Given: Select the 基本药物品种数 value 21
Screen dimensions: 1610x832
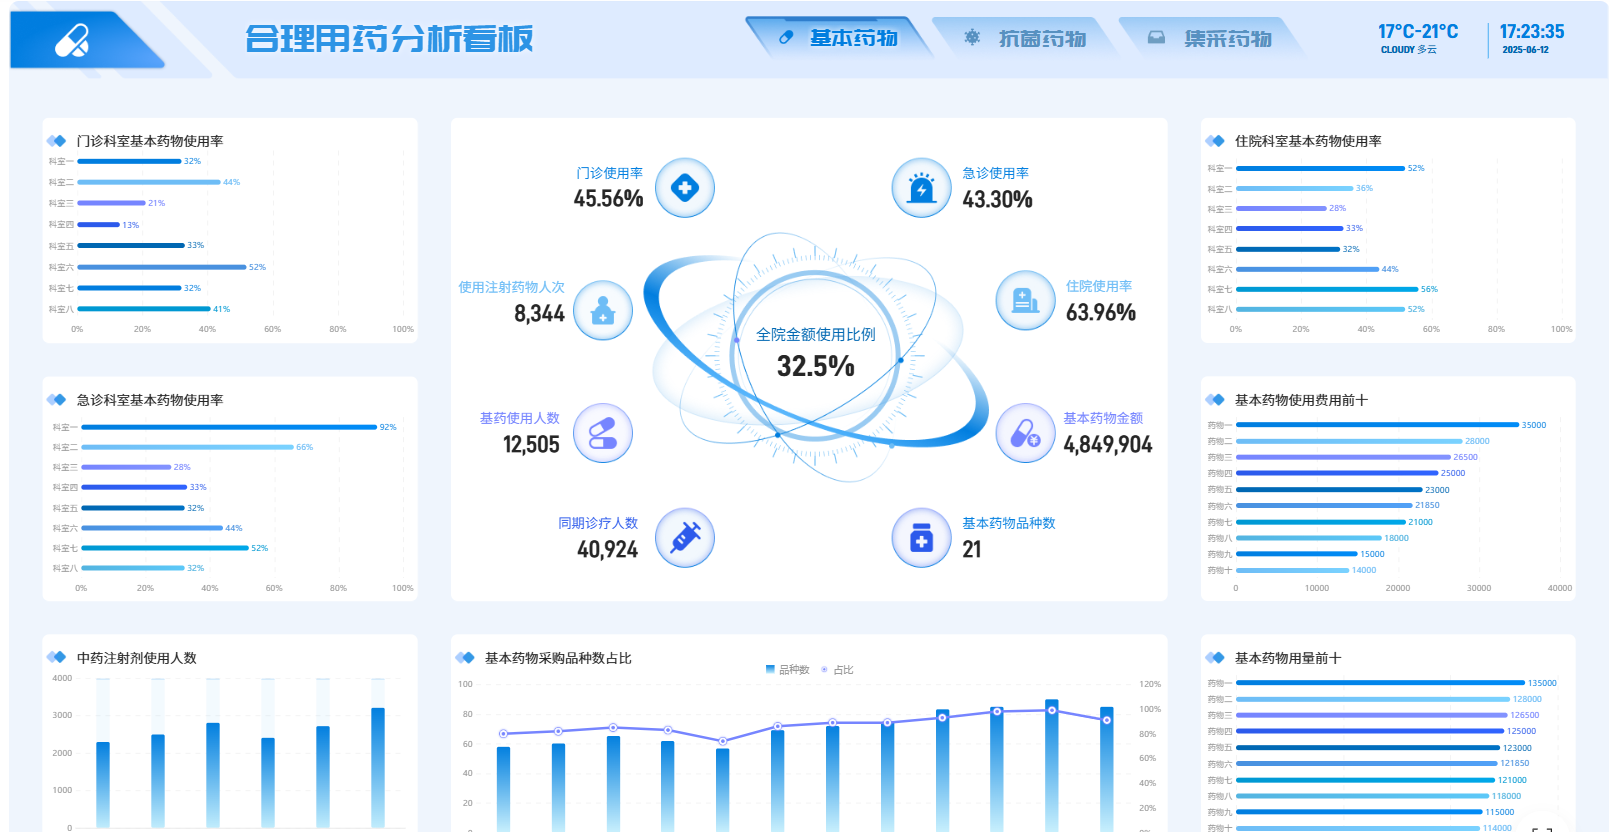Looking at the screenshot, I should pyautogui.click(x=972, y=550).
